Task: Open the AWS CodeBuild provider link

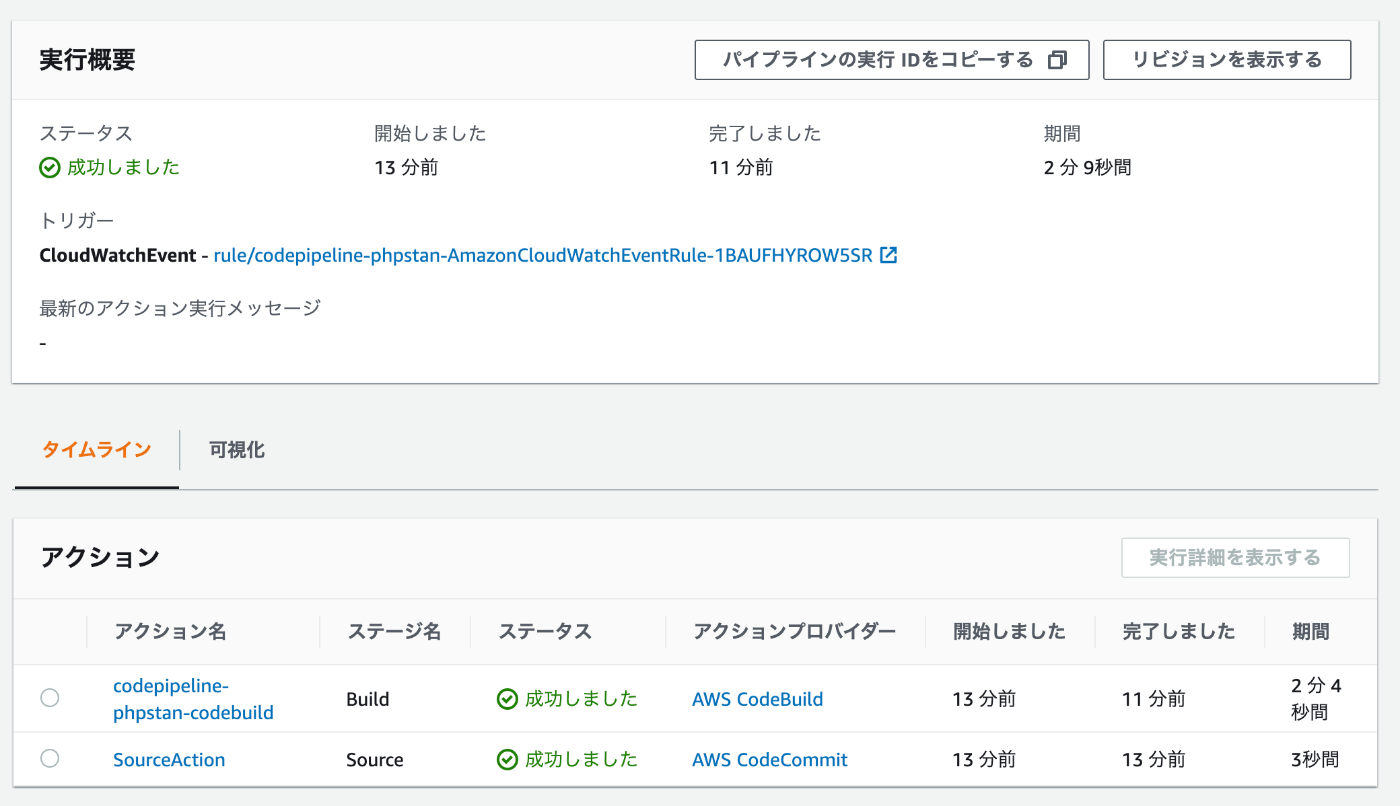Action: point(757,699)
